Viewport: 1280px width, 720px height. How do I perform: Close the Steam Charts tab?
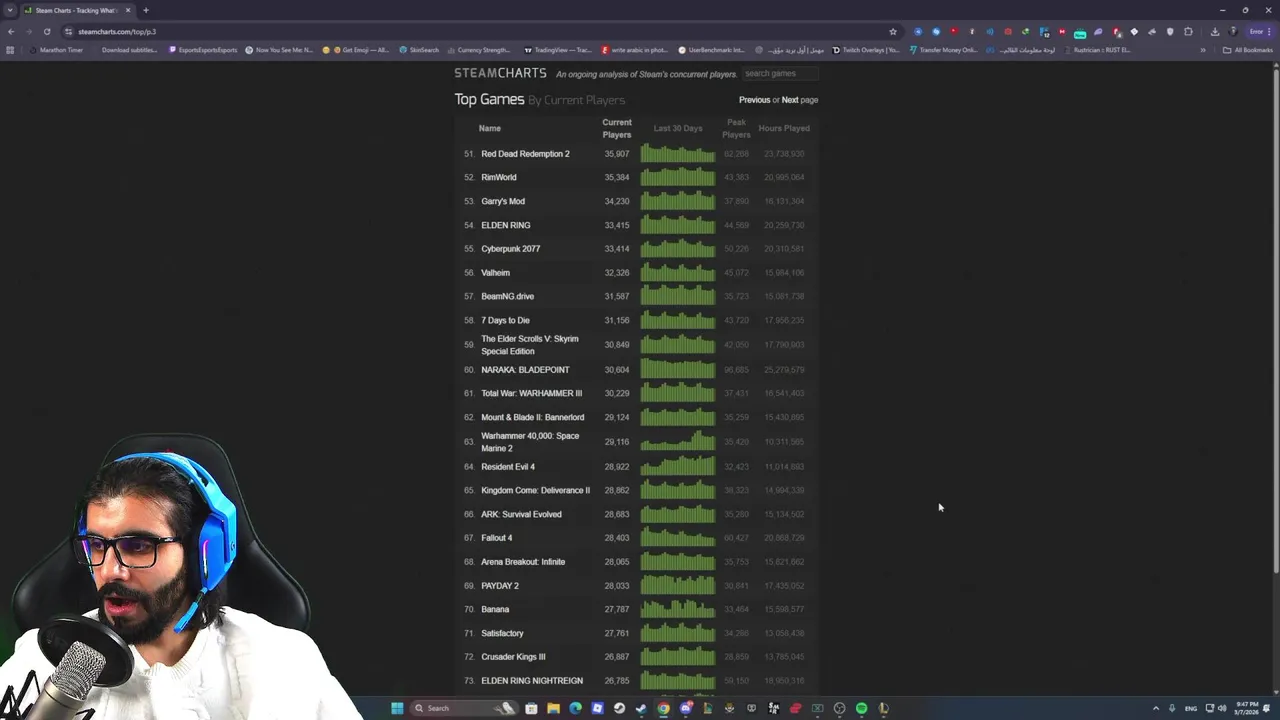point(128,10)
